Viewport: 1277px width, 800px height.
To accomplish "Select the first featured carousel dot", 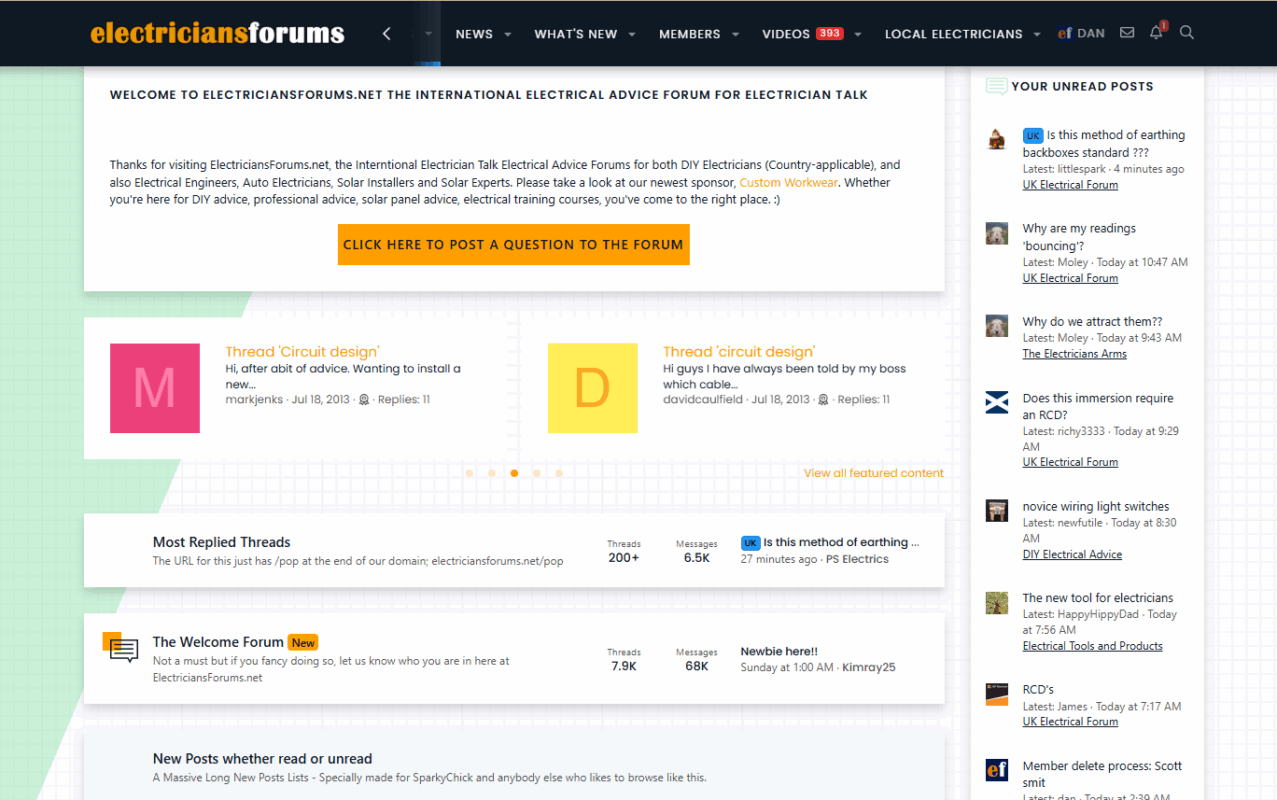I will point(470,473).
